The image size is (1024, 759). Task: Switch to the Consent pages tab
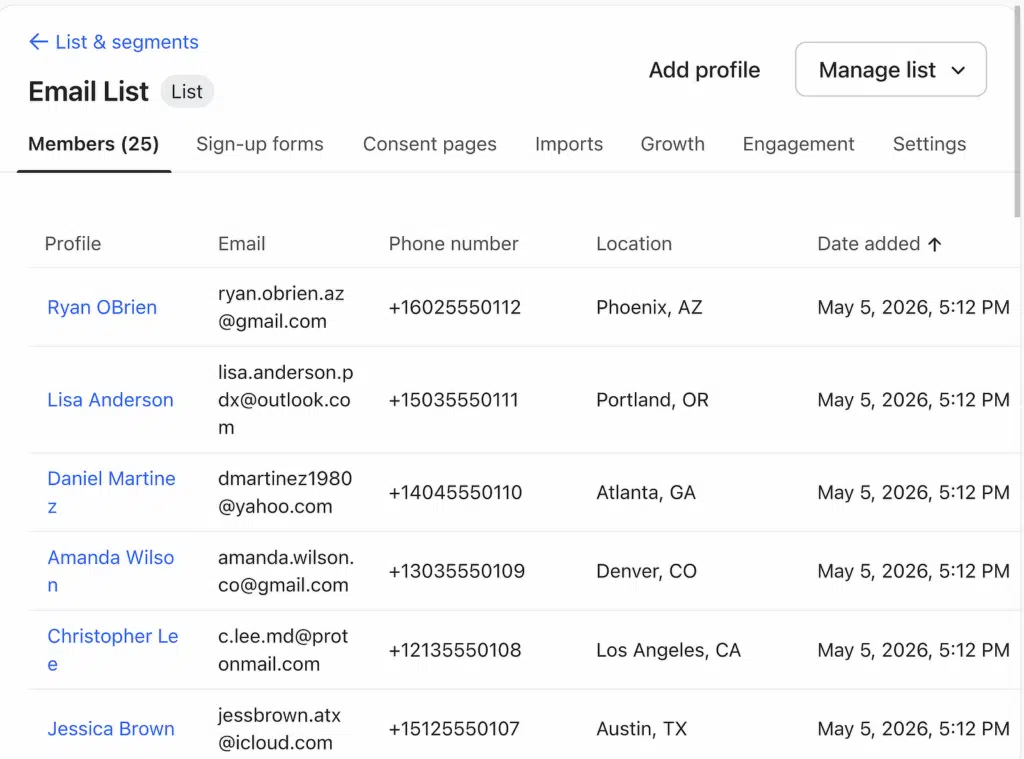(429, 144)
